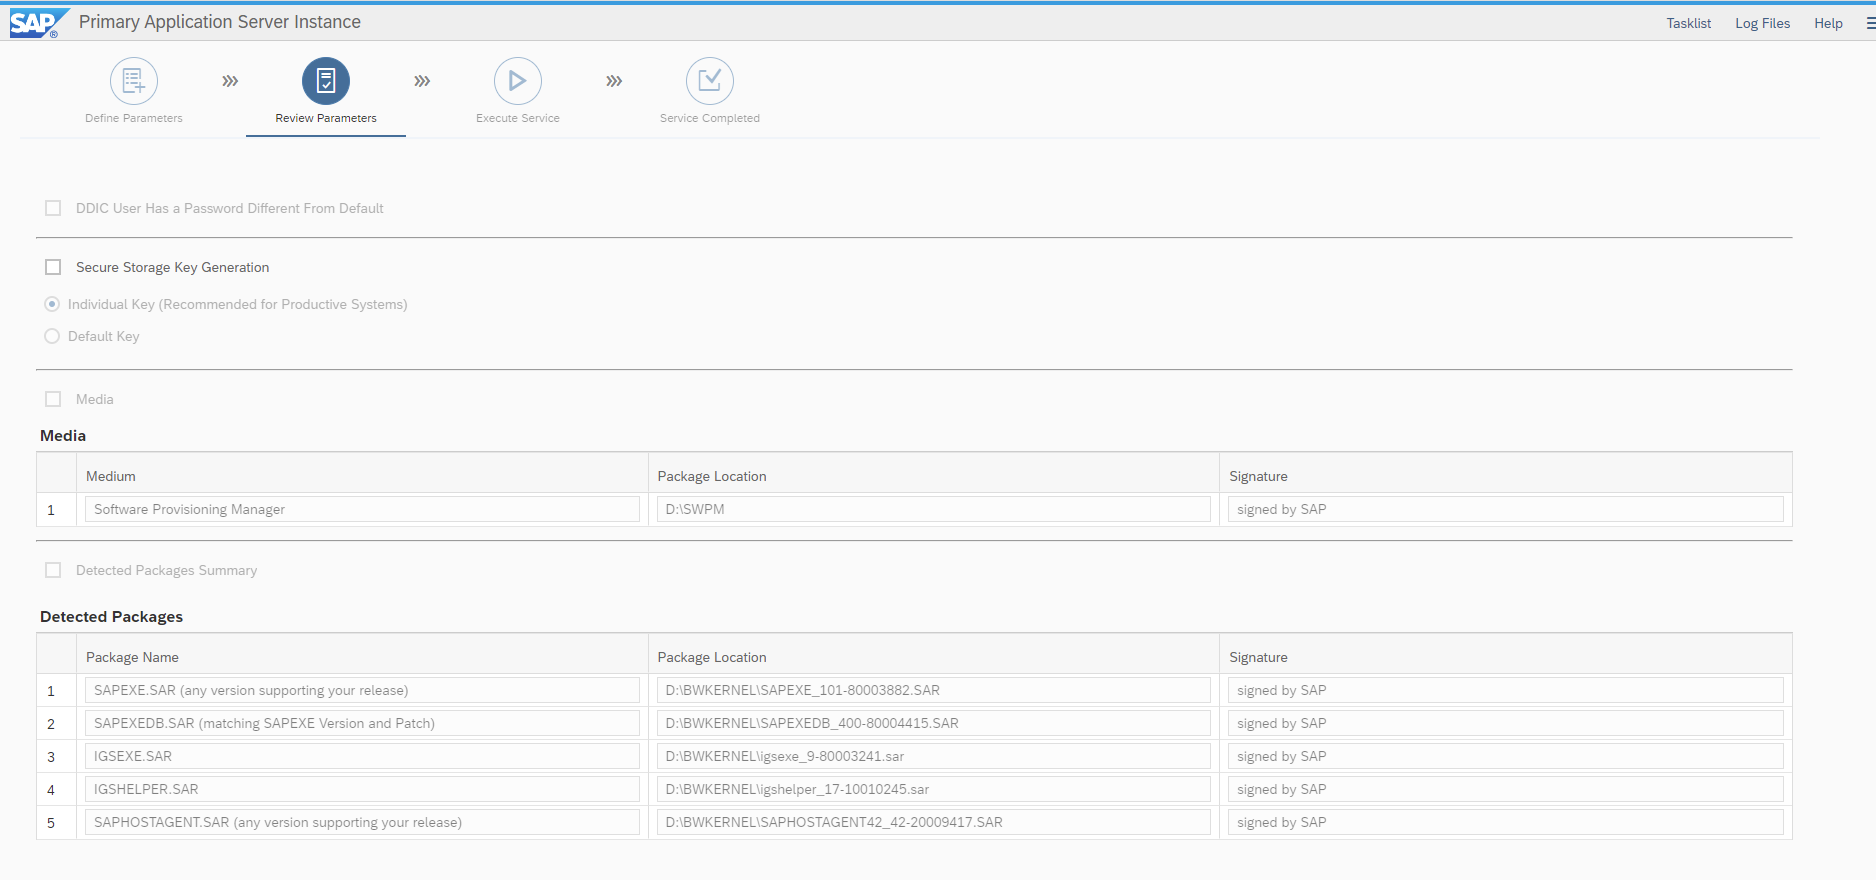Viewport: 1876px width, 880px height.
Task: Click SAPEXEDB_400-80004415.SAR location field
Action: coord(933,723)
